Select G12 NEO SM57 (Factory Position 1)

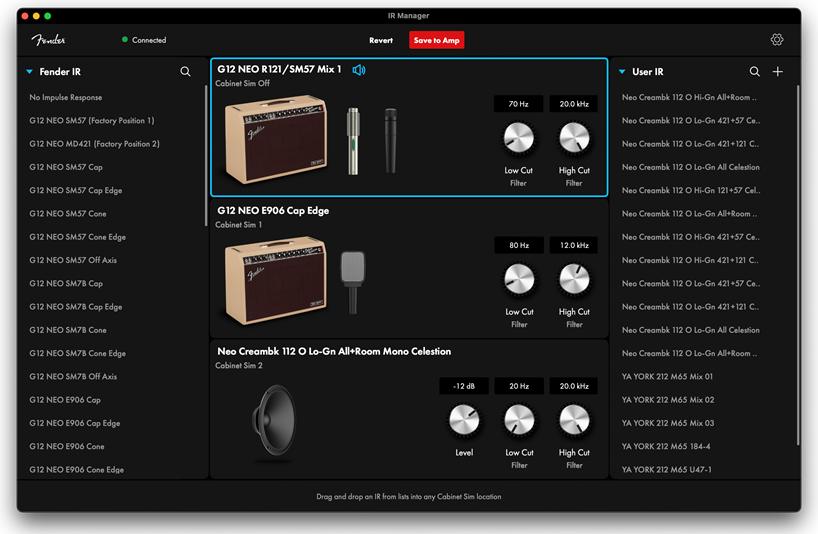pos(92,120)
